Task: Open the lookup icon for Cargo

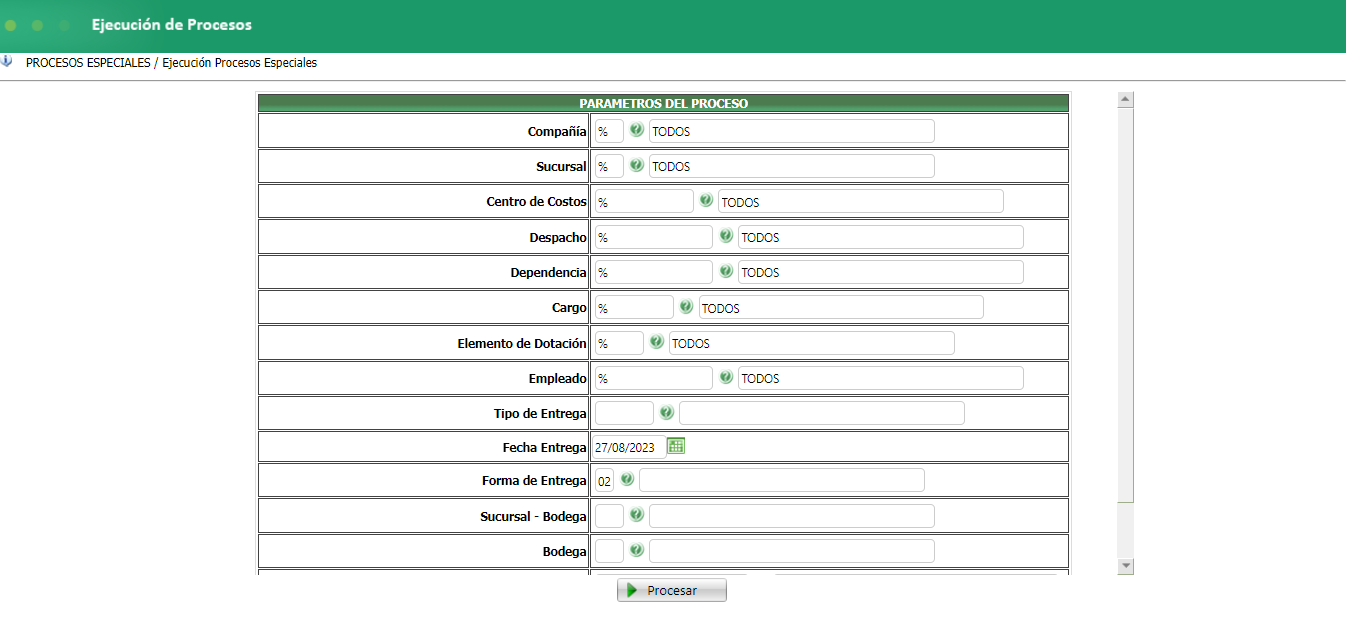Action: tap(686, 307)
